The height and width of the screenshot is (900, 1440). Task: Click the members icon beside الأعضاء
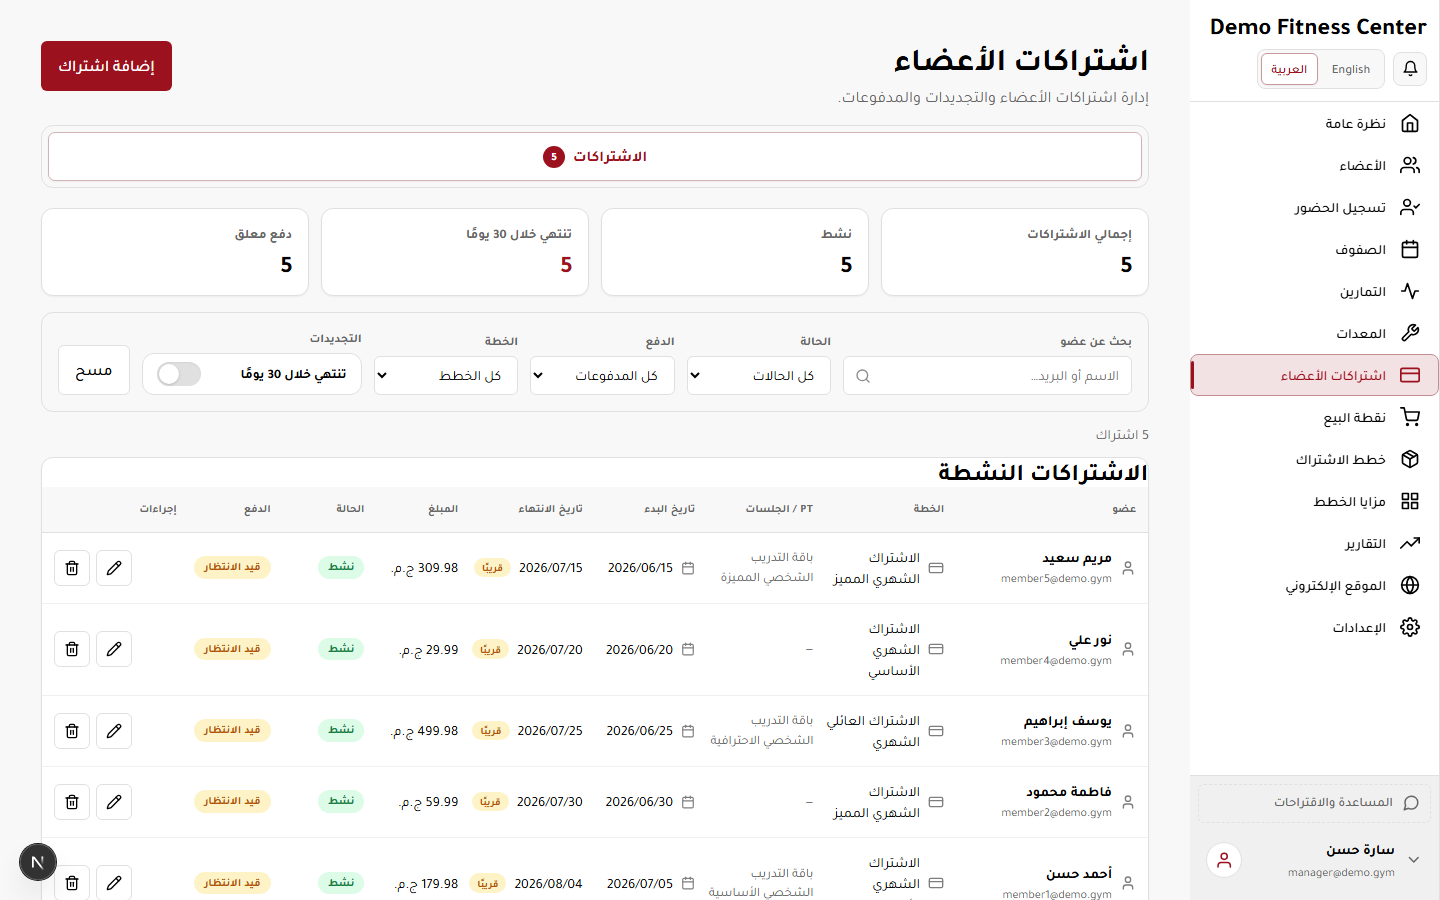point(1410,165)
